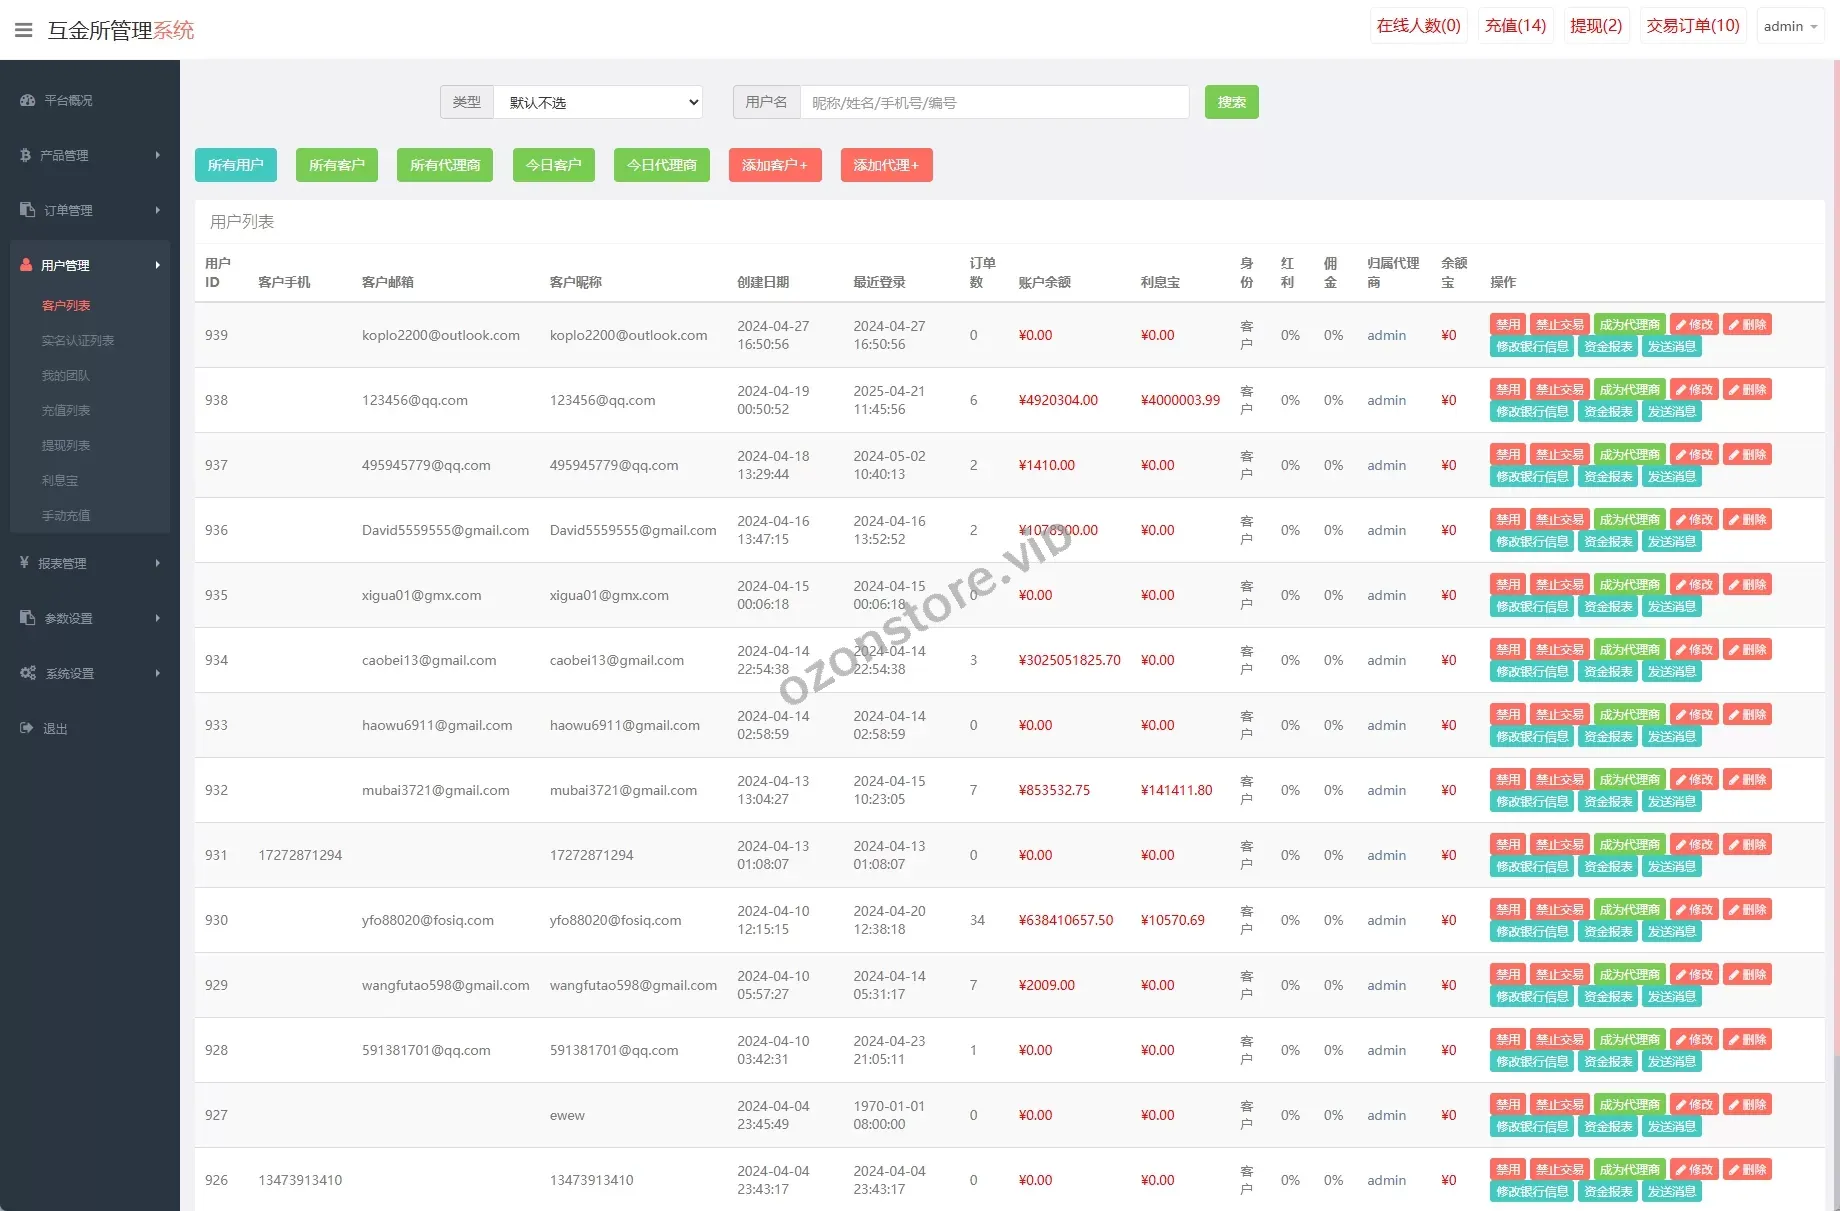Expand the 产品管理 submenu arrow
This screenshot has width=1840, height=1211.
point(158,155)
